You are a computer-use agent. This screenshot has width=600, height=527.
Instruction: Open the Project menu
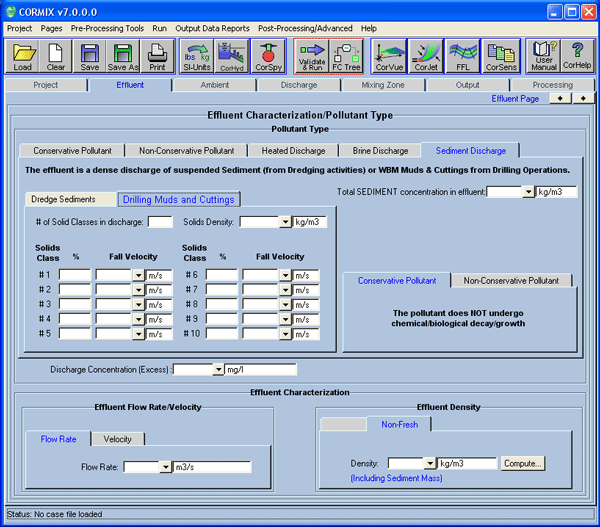click(20, 28)
